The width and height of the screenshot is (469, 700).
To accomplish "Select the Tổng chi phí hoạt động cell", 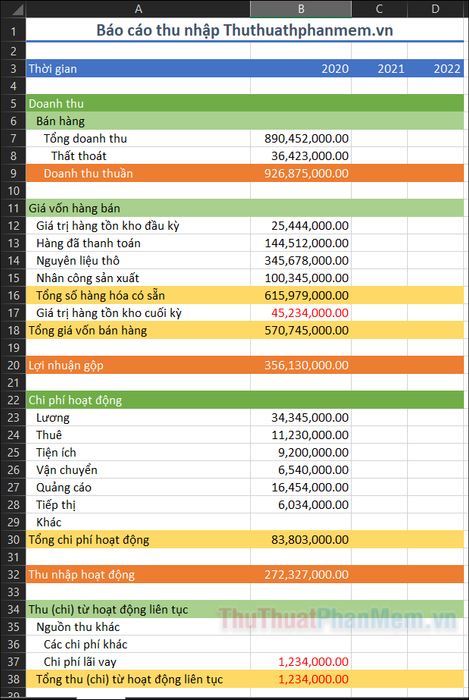I will point(138,540).
